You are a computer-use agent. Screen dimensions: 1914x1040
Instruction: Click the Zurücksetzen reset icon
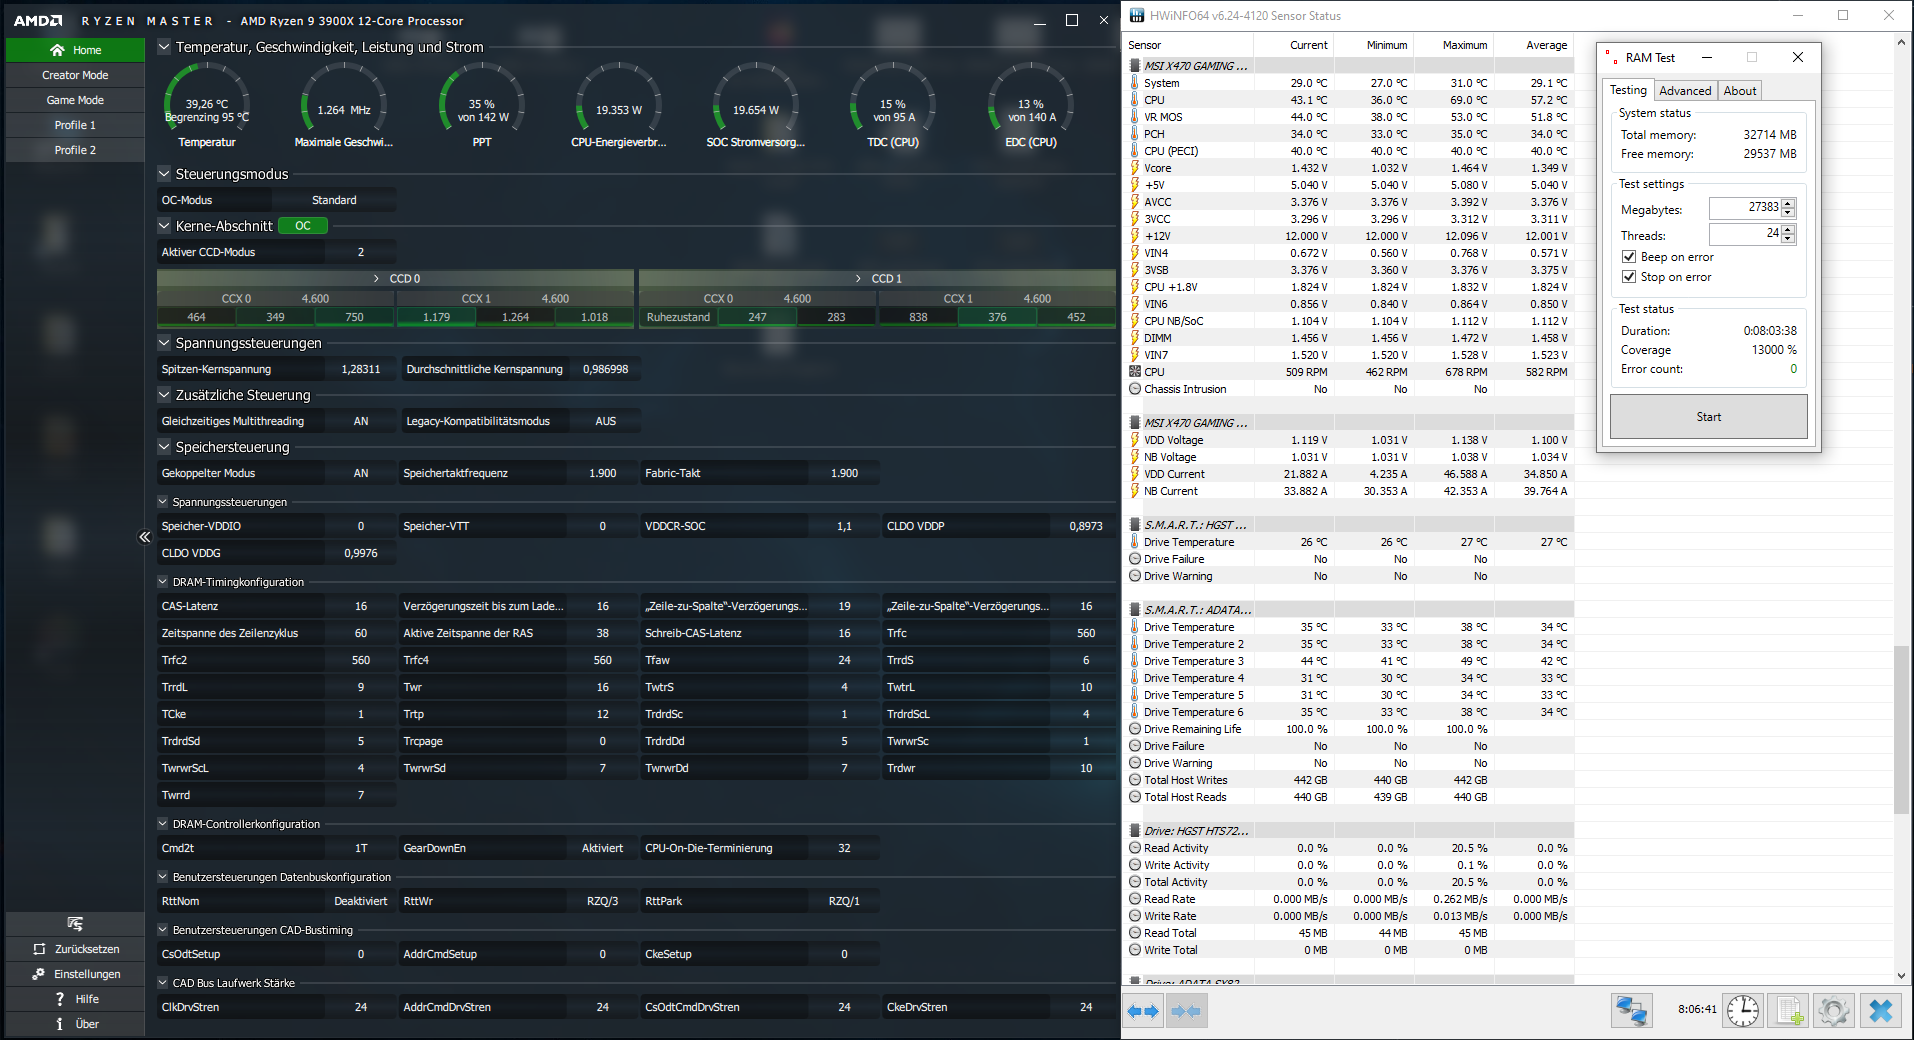tap(39, 949)
